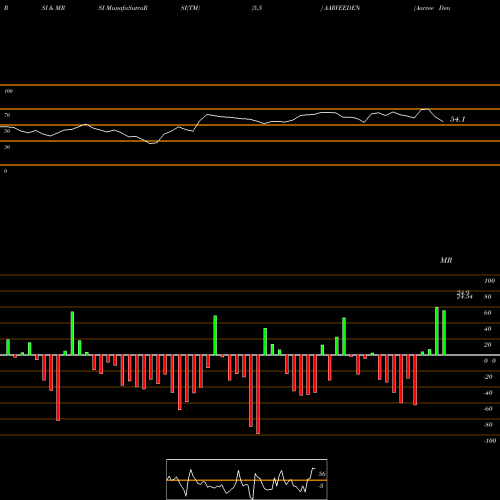Click the MR axis label -60
The height and width of the screenshot is (500, 500).
click(488, 409)
